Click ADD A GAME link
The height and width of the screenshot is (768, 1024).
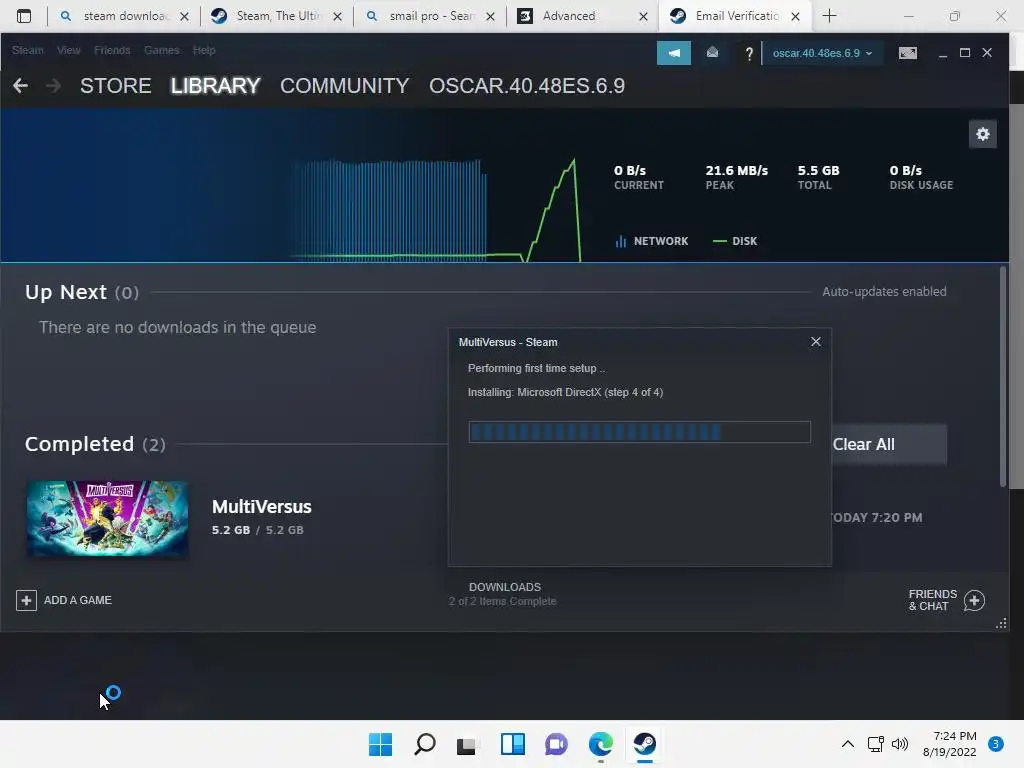78,600
